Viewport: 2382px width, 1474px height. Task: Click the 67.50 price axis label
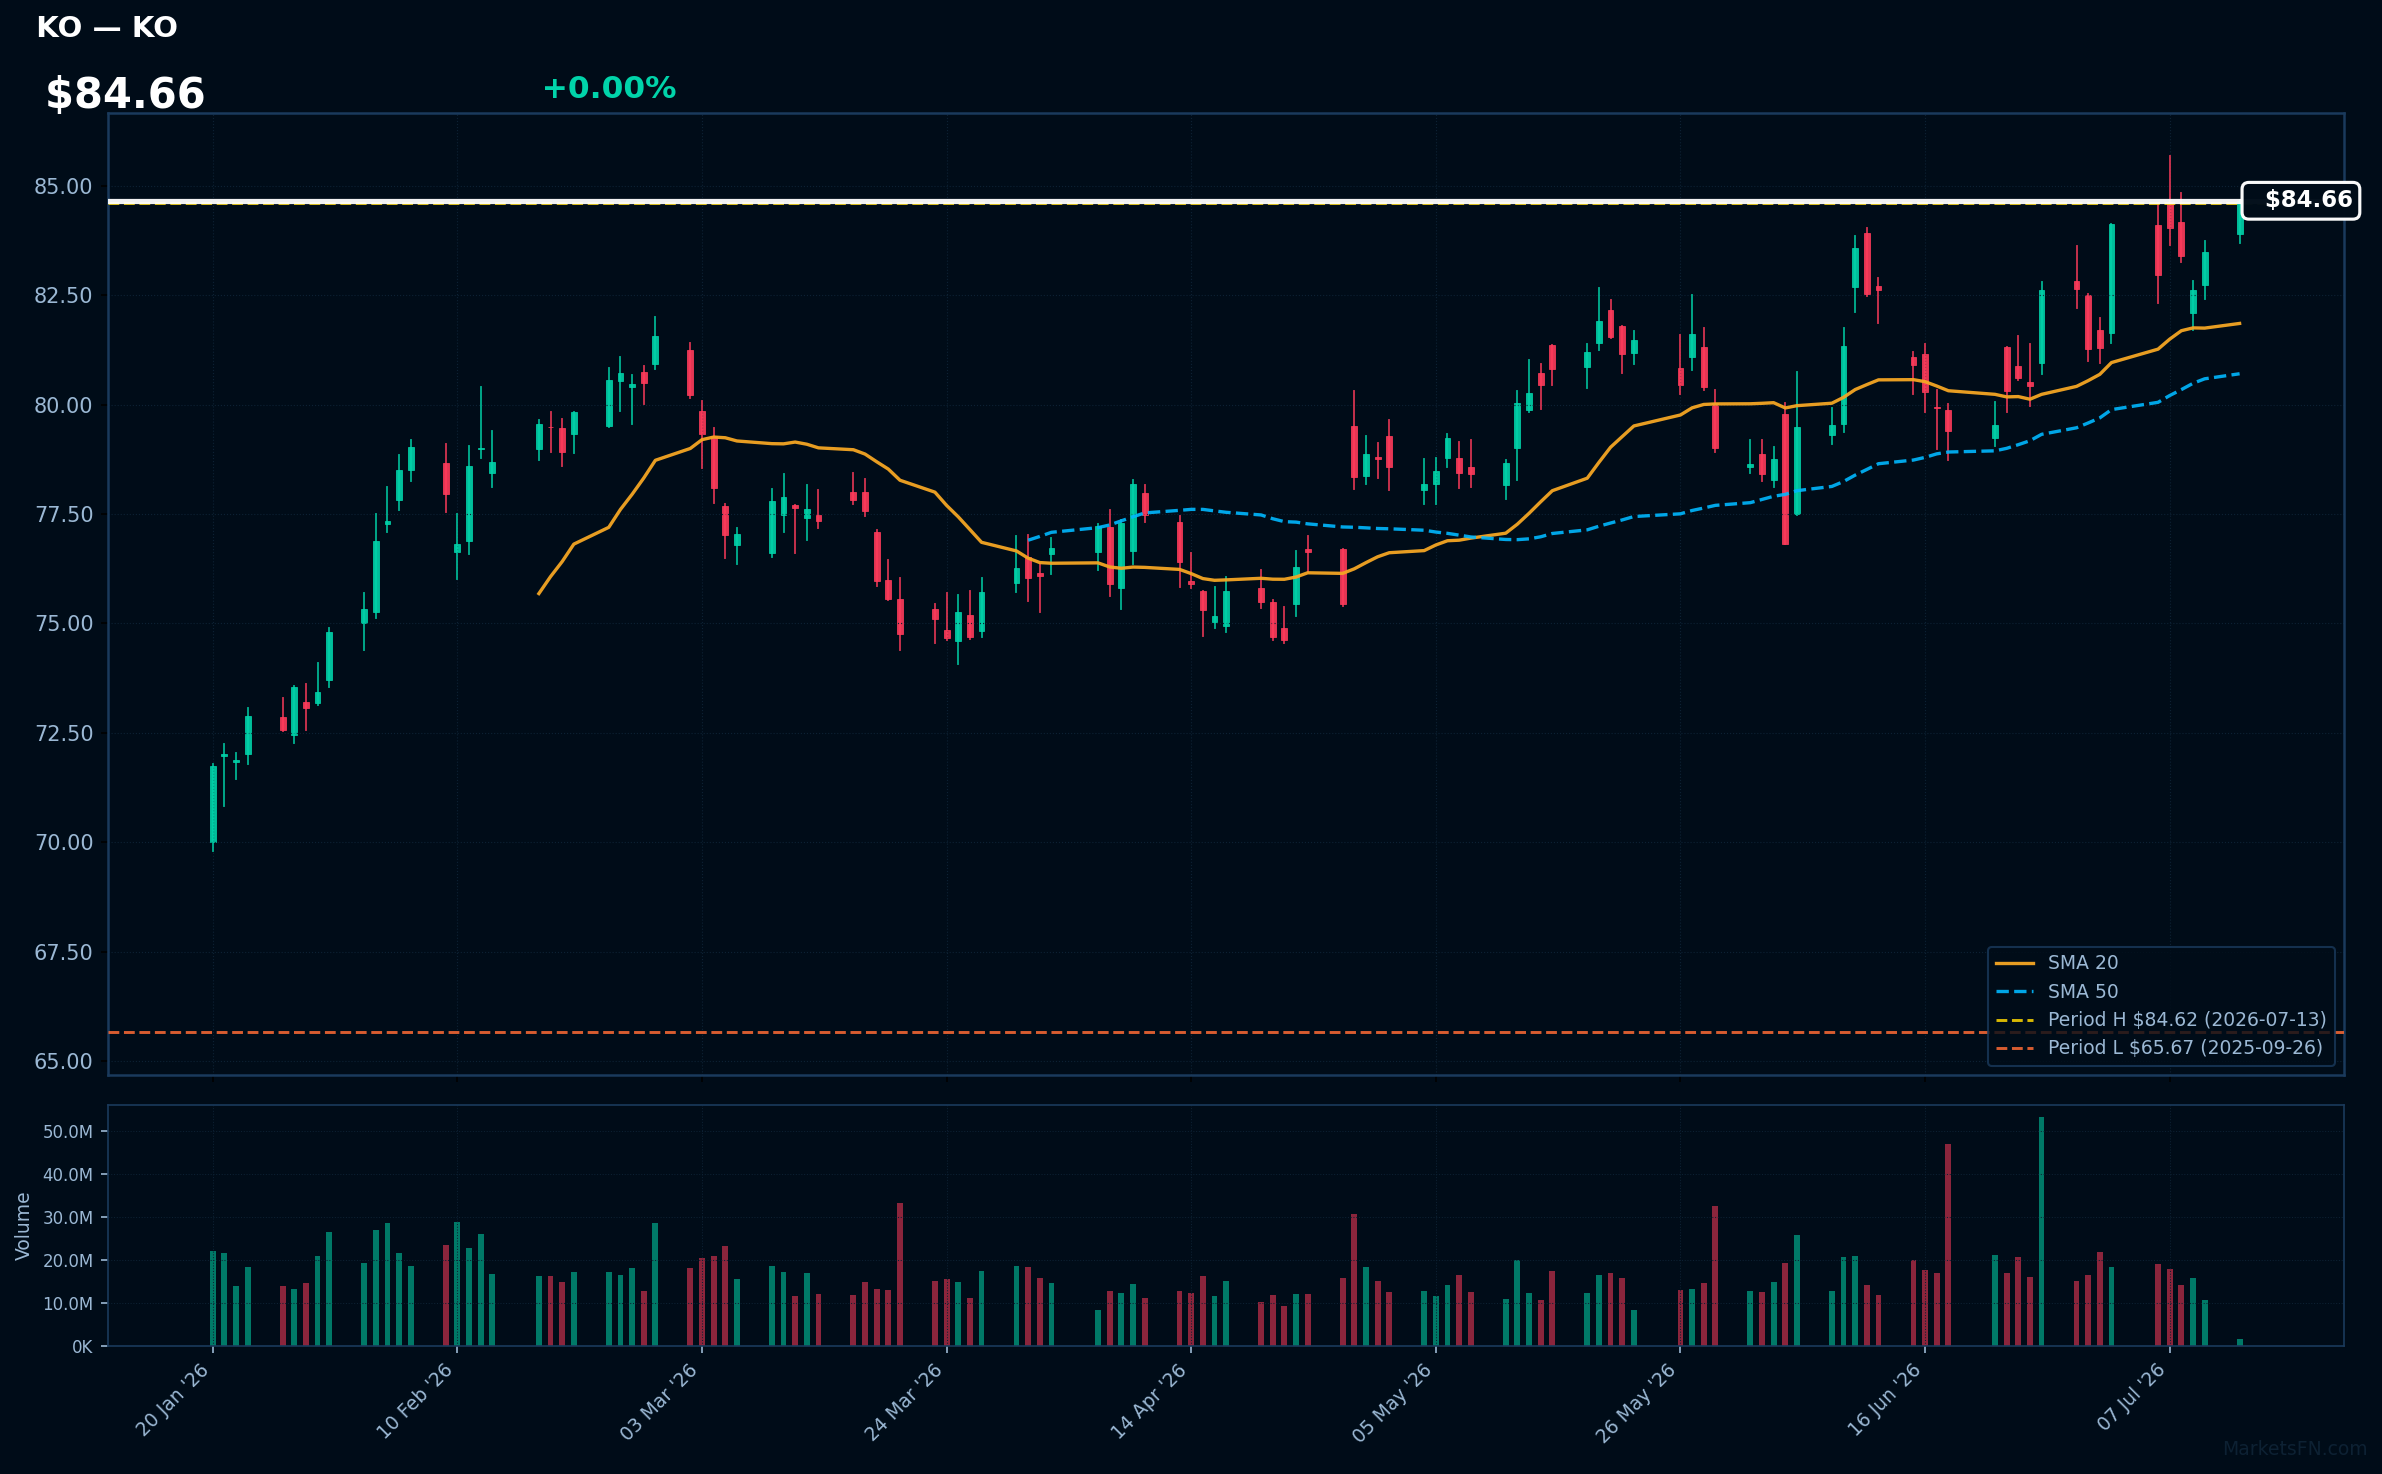(x=63, y=952)
